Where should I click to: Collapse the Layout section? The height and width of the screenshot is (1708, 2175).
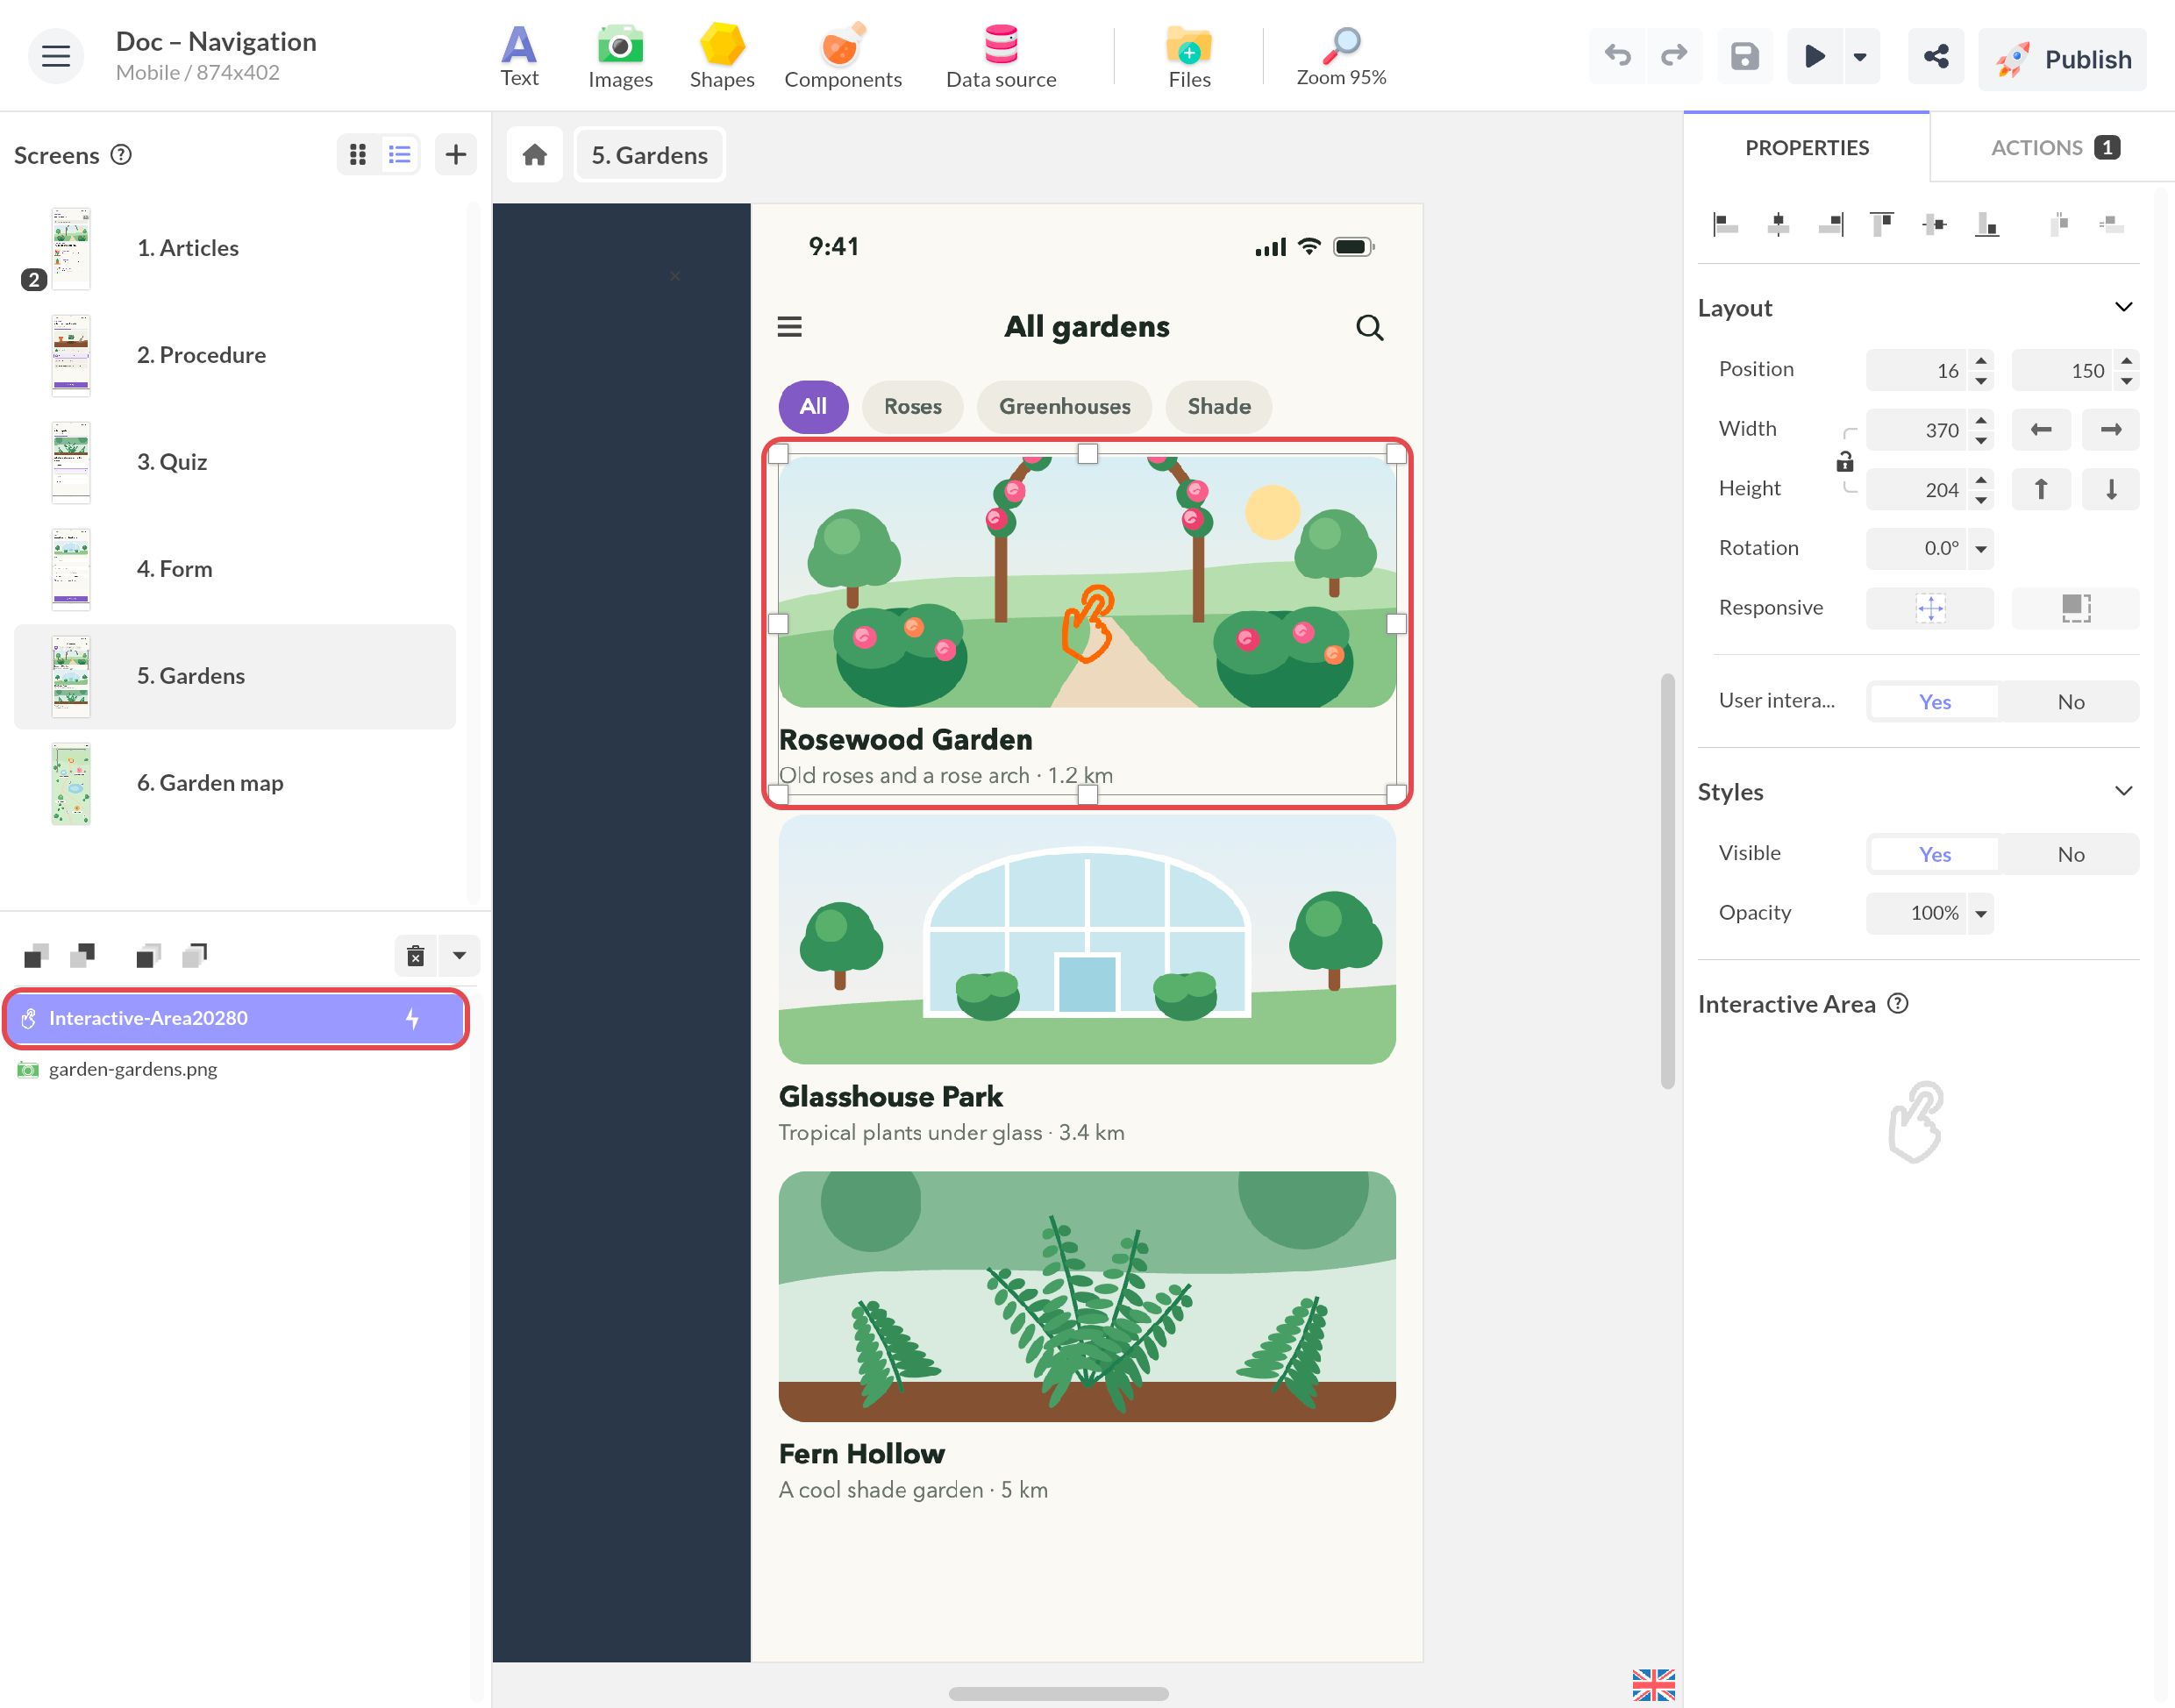point(2123,308)
